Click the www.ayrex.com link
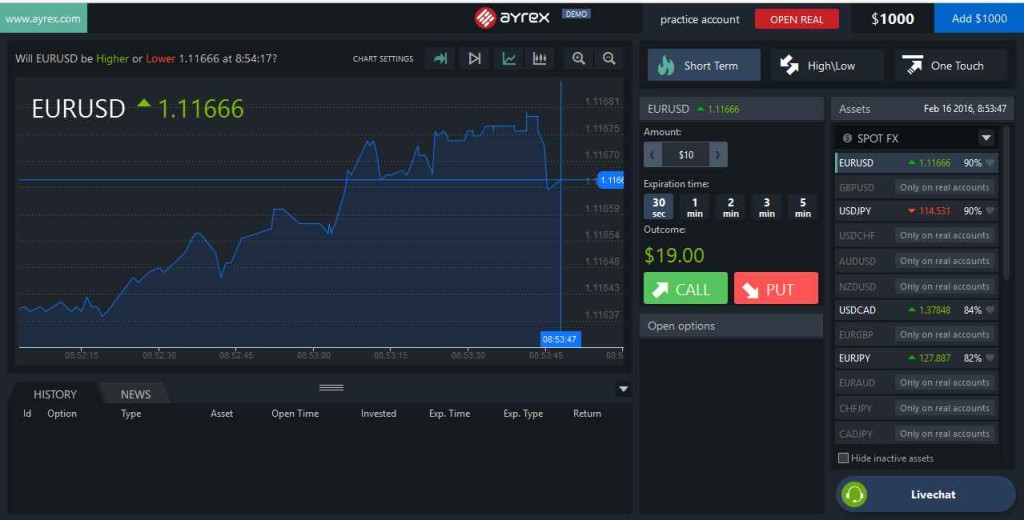1024x520 pixels. click(x=43, y=18)
